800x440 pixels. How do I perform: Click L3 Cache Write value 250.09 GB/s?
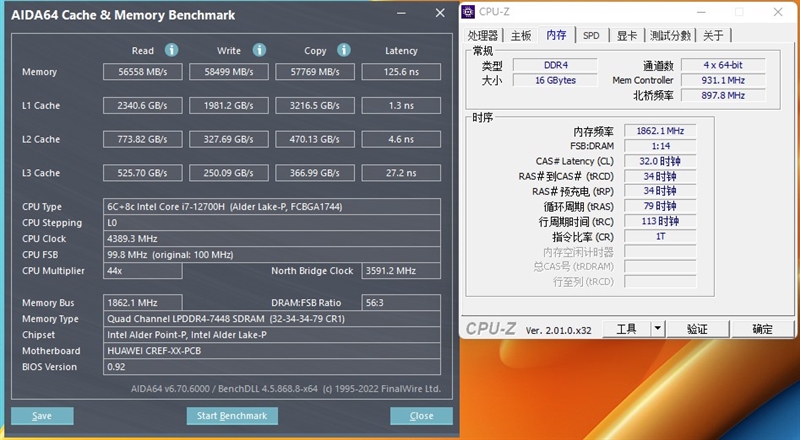(x=229, y=173)
